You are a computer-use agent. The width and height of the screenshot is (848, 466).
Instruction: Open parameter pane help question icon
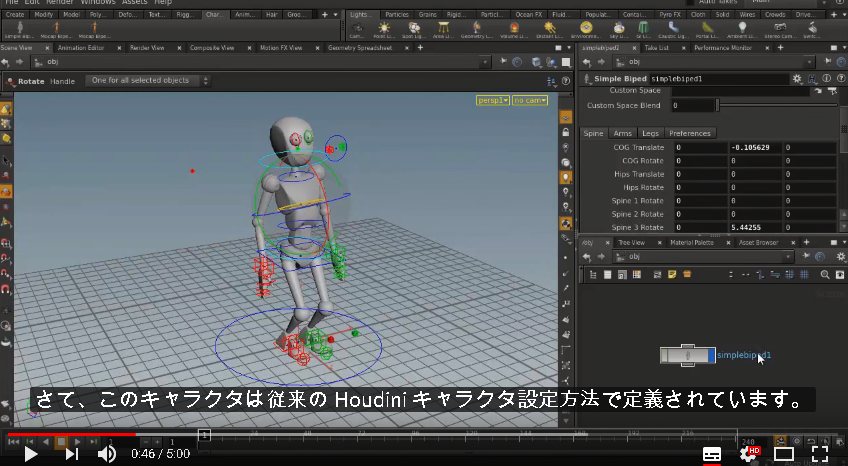pos(841,78)
